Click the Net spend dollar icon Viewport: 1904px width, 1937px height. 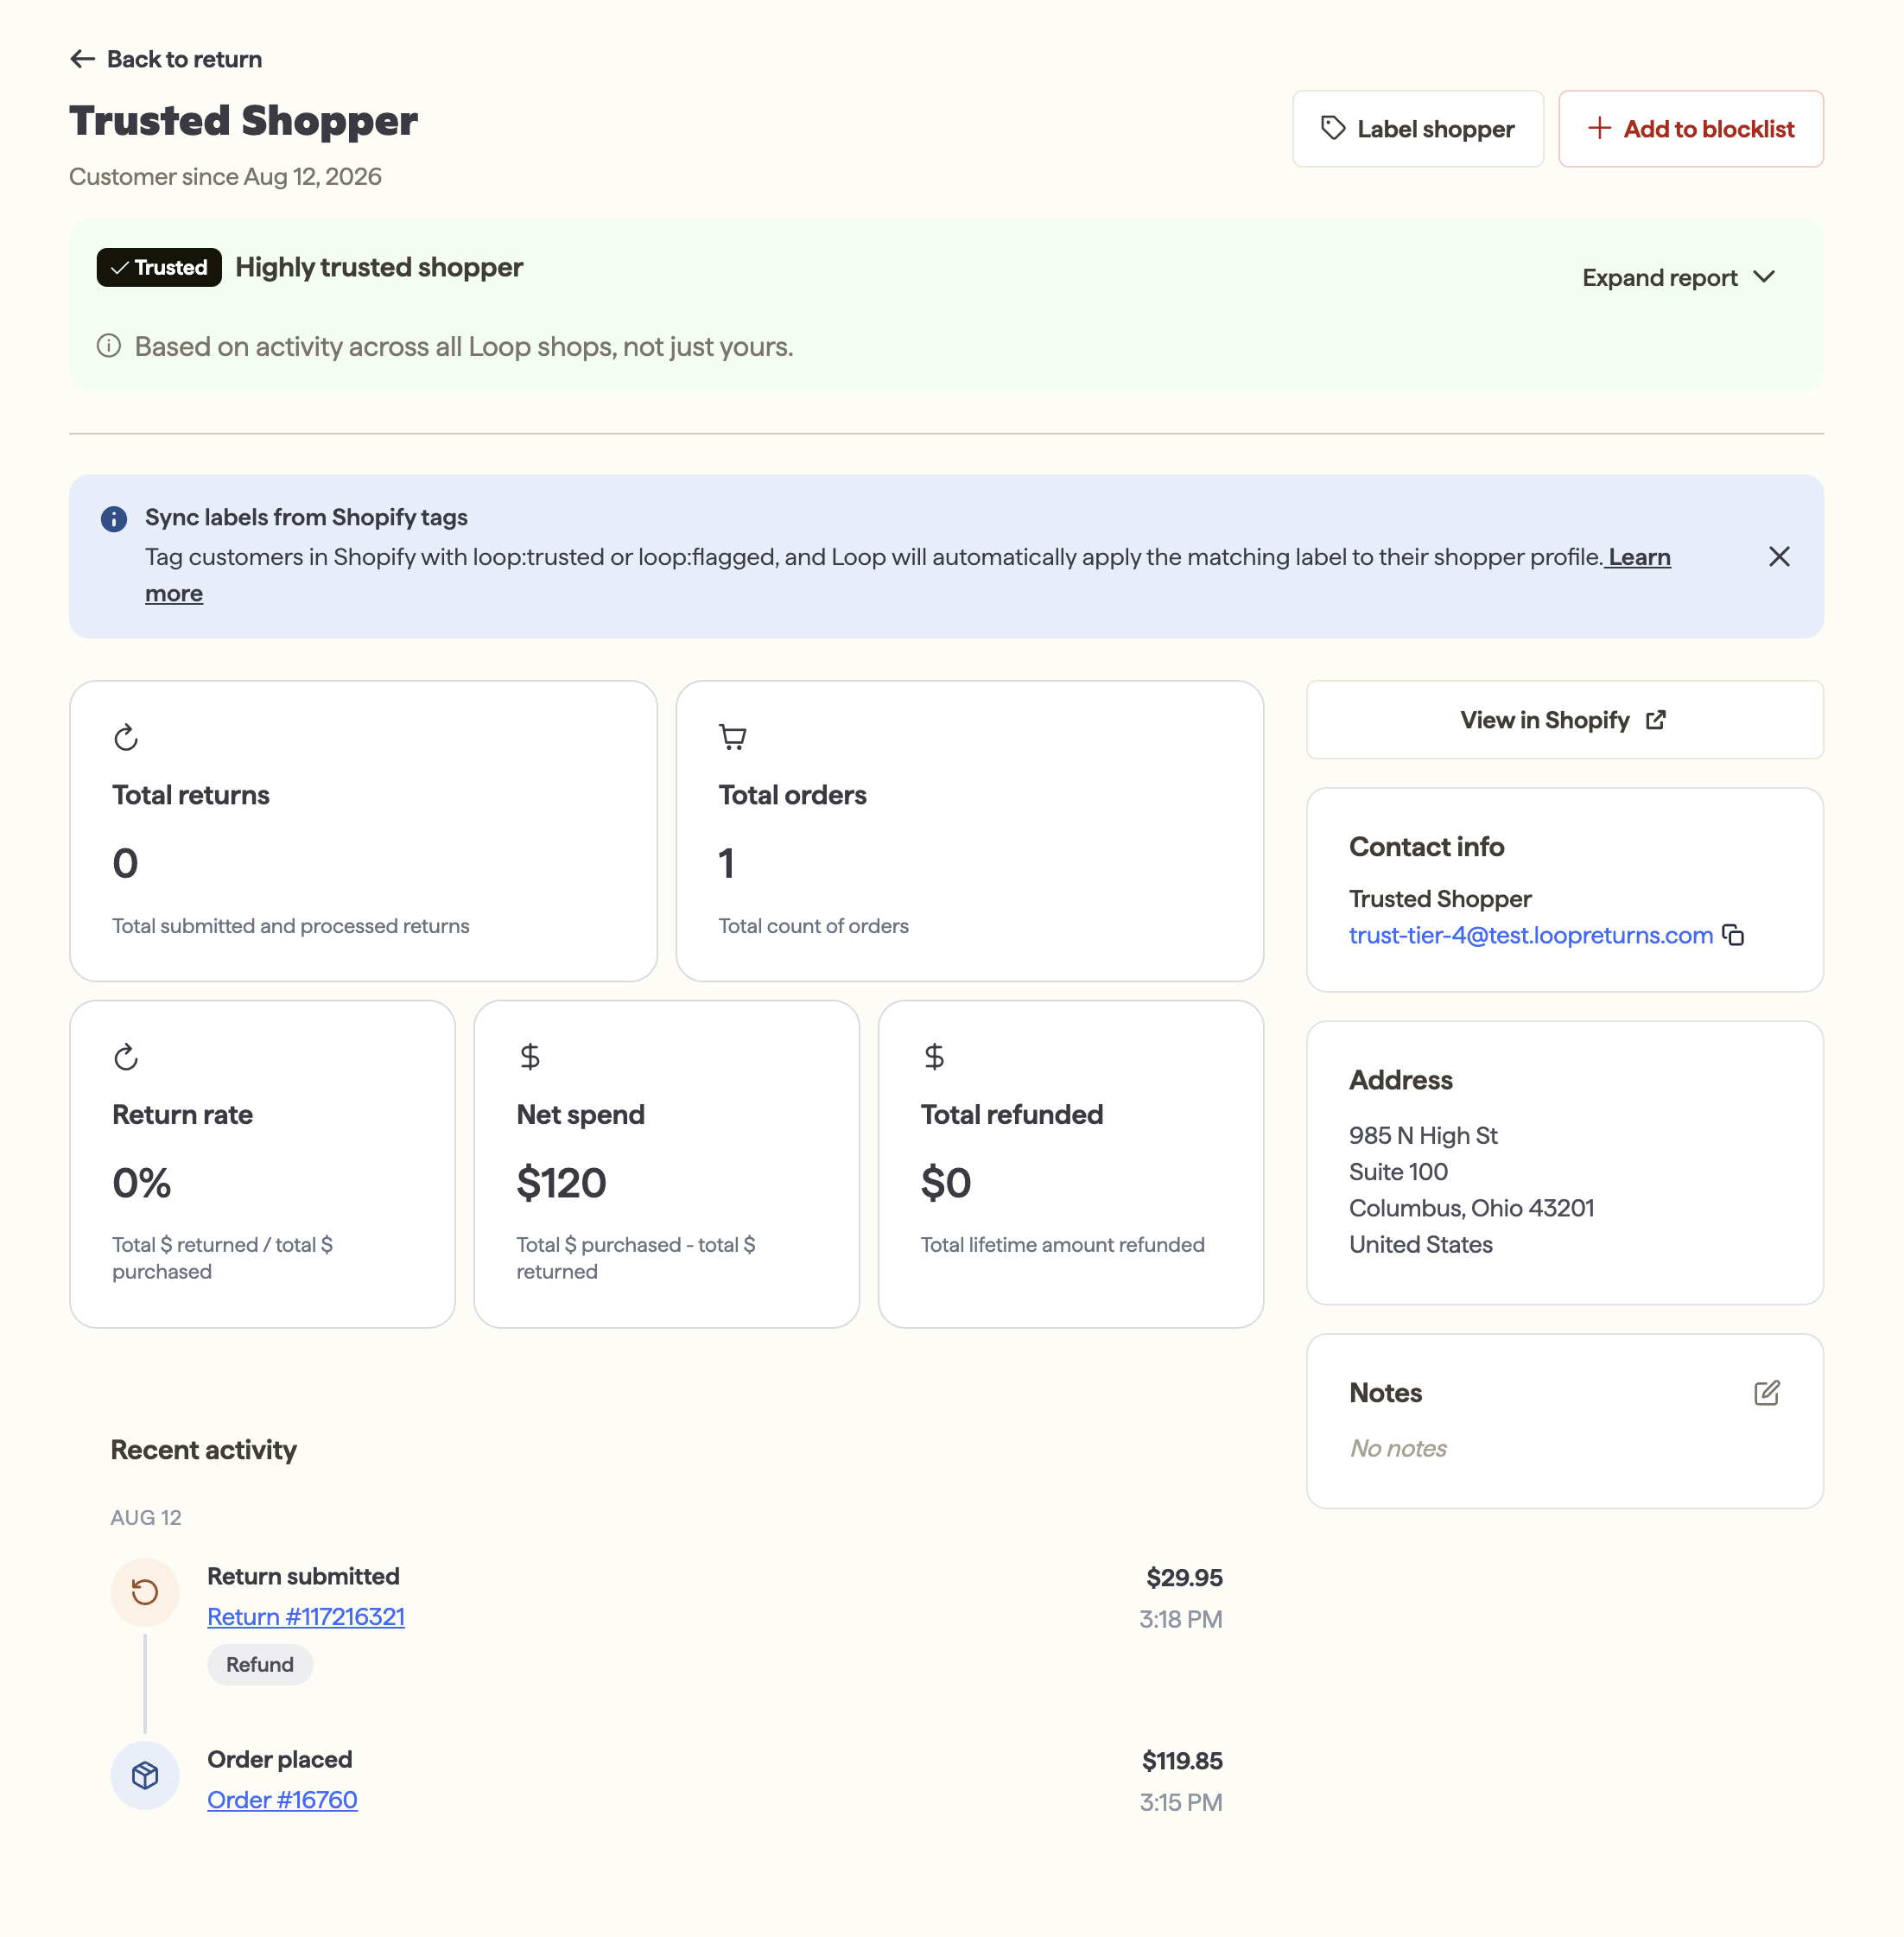pos(530,1056)
